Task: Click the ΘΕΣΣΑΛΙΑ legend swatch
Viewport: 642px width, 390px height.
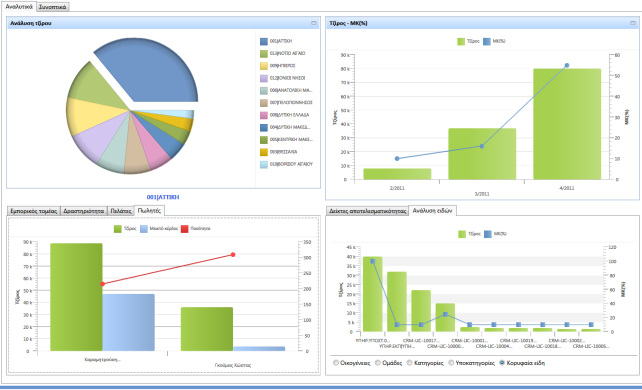Action: (264, 152)
